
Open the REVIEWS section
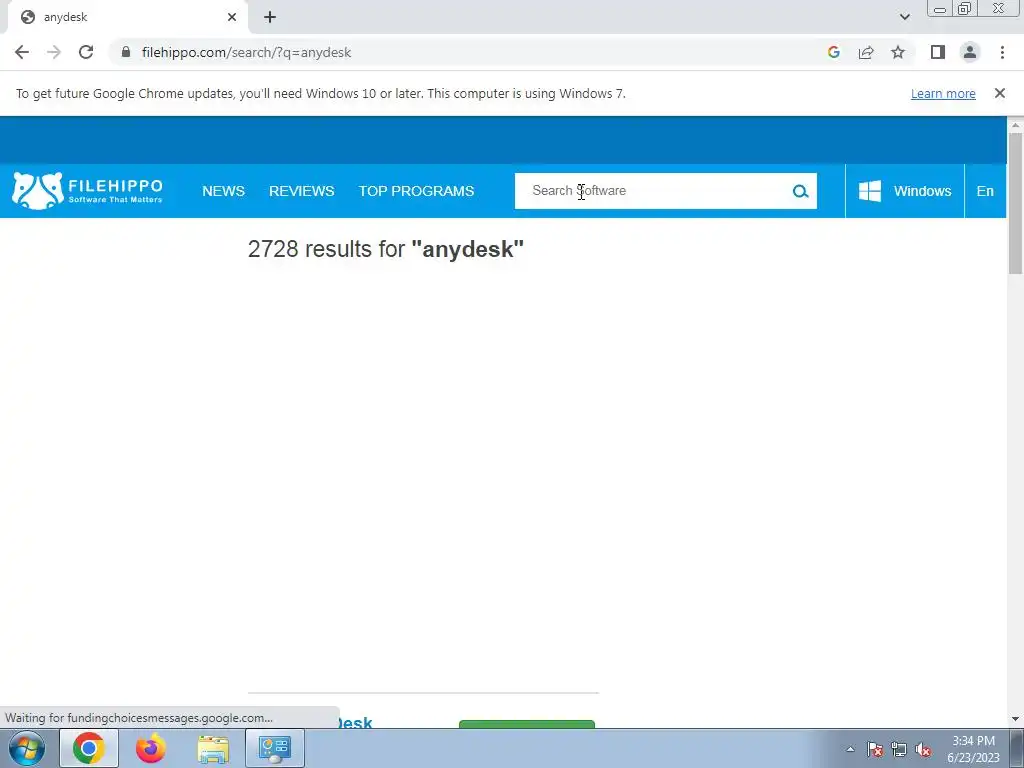click(302, 191)
